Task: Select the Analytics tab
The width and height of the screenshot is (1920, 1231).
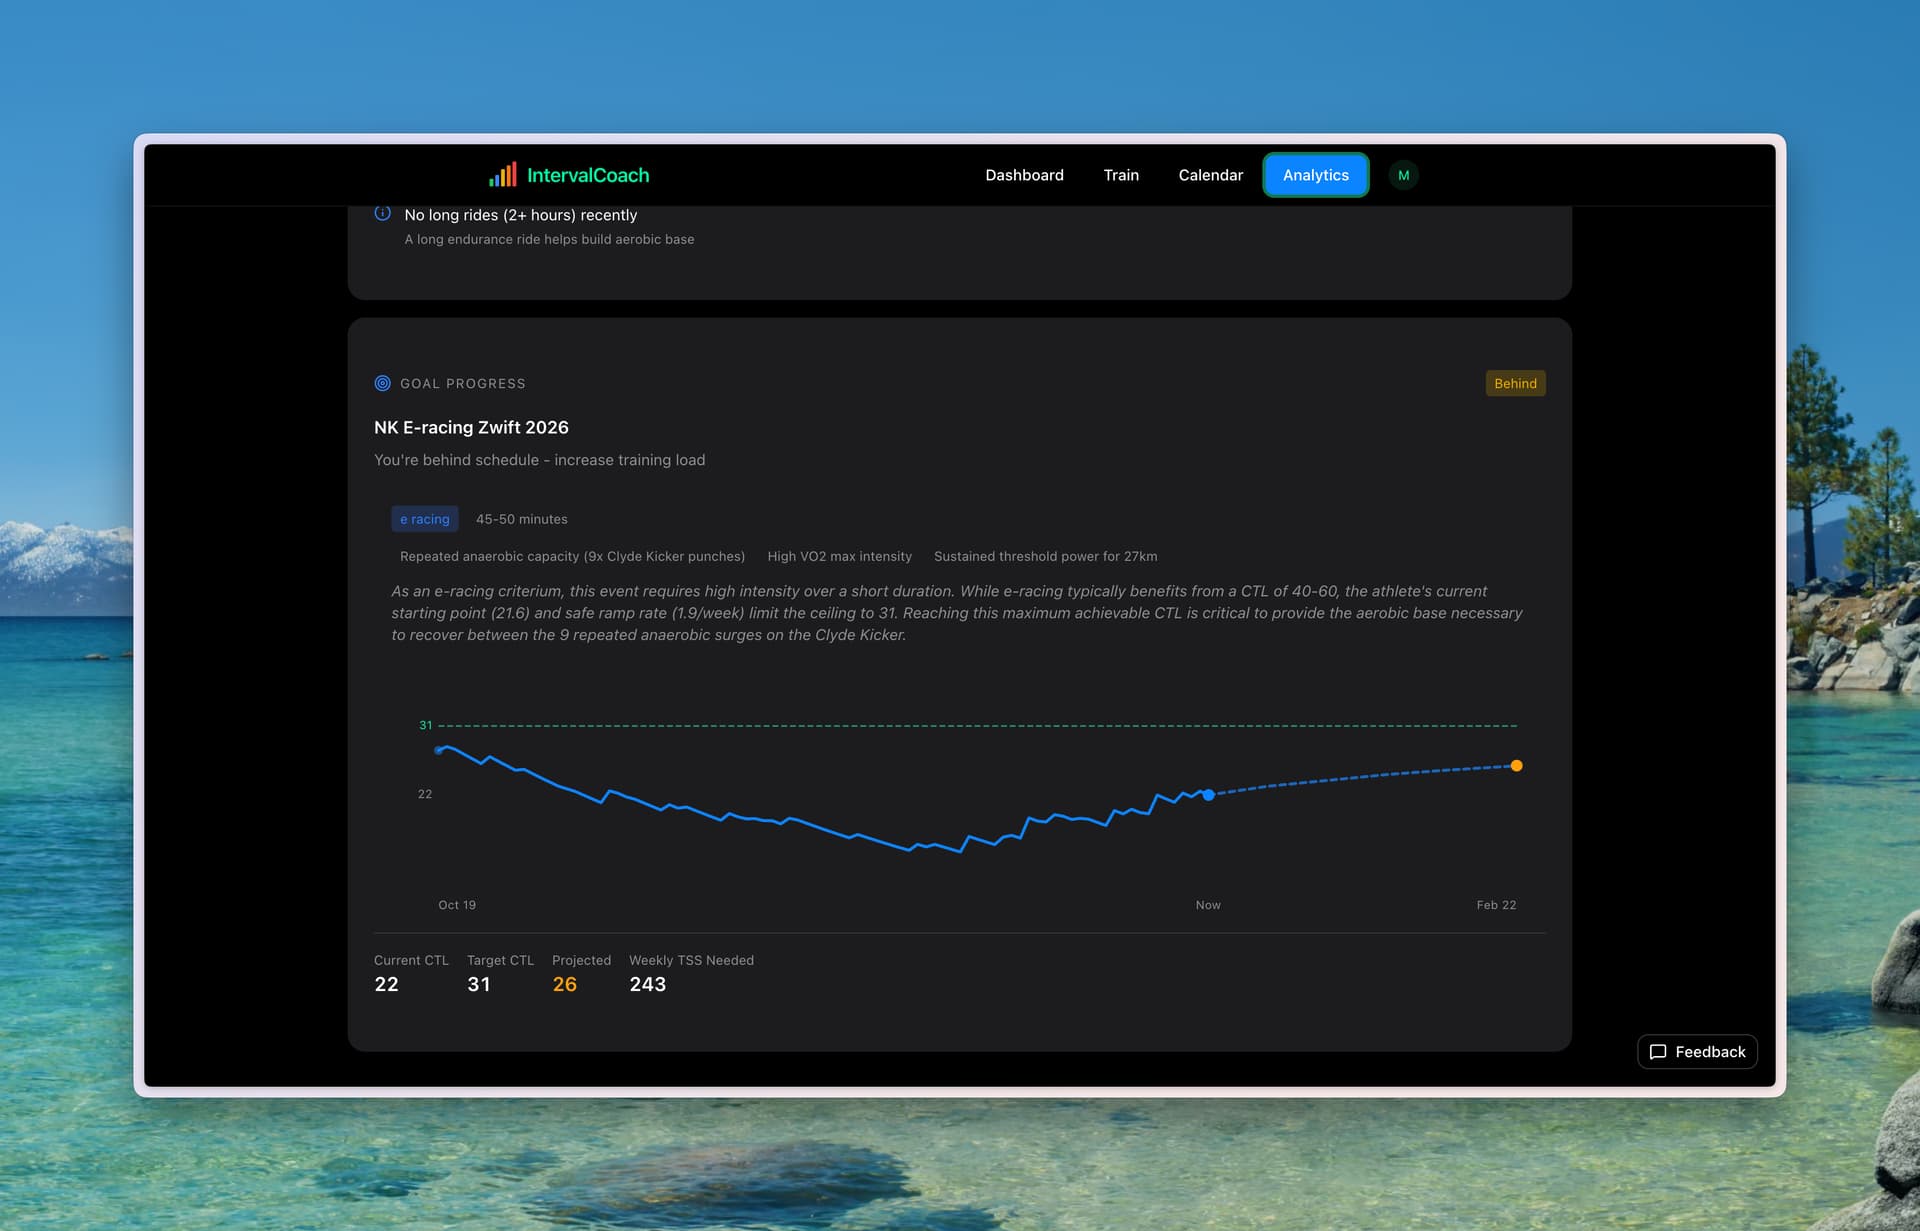Action: coord(1315,175)
